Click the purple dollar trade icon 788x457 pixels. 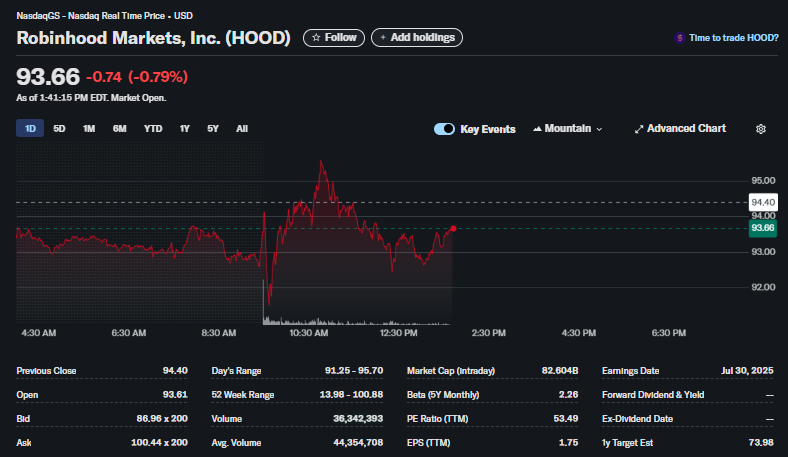point(679,38)
